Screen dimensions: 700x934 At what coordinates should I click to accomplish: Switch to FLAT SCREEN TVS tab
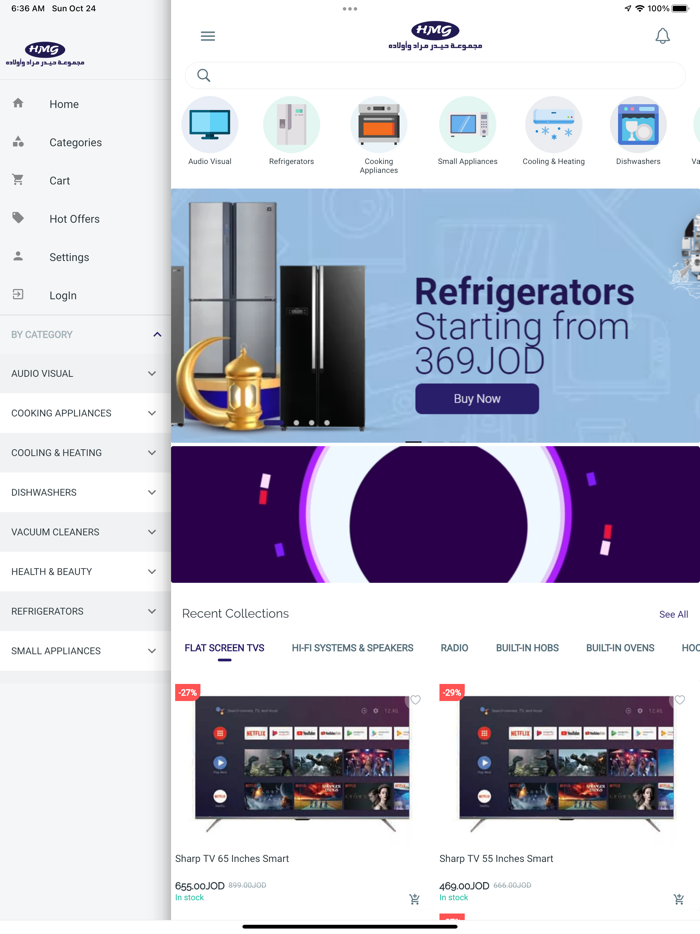pos(225,648)
